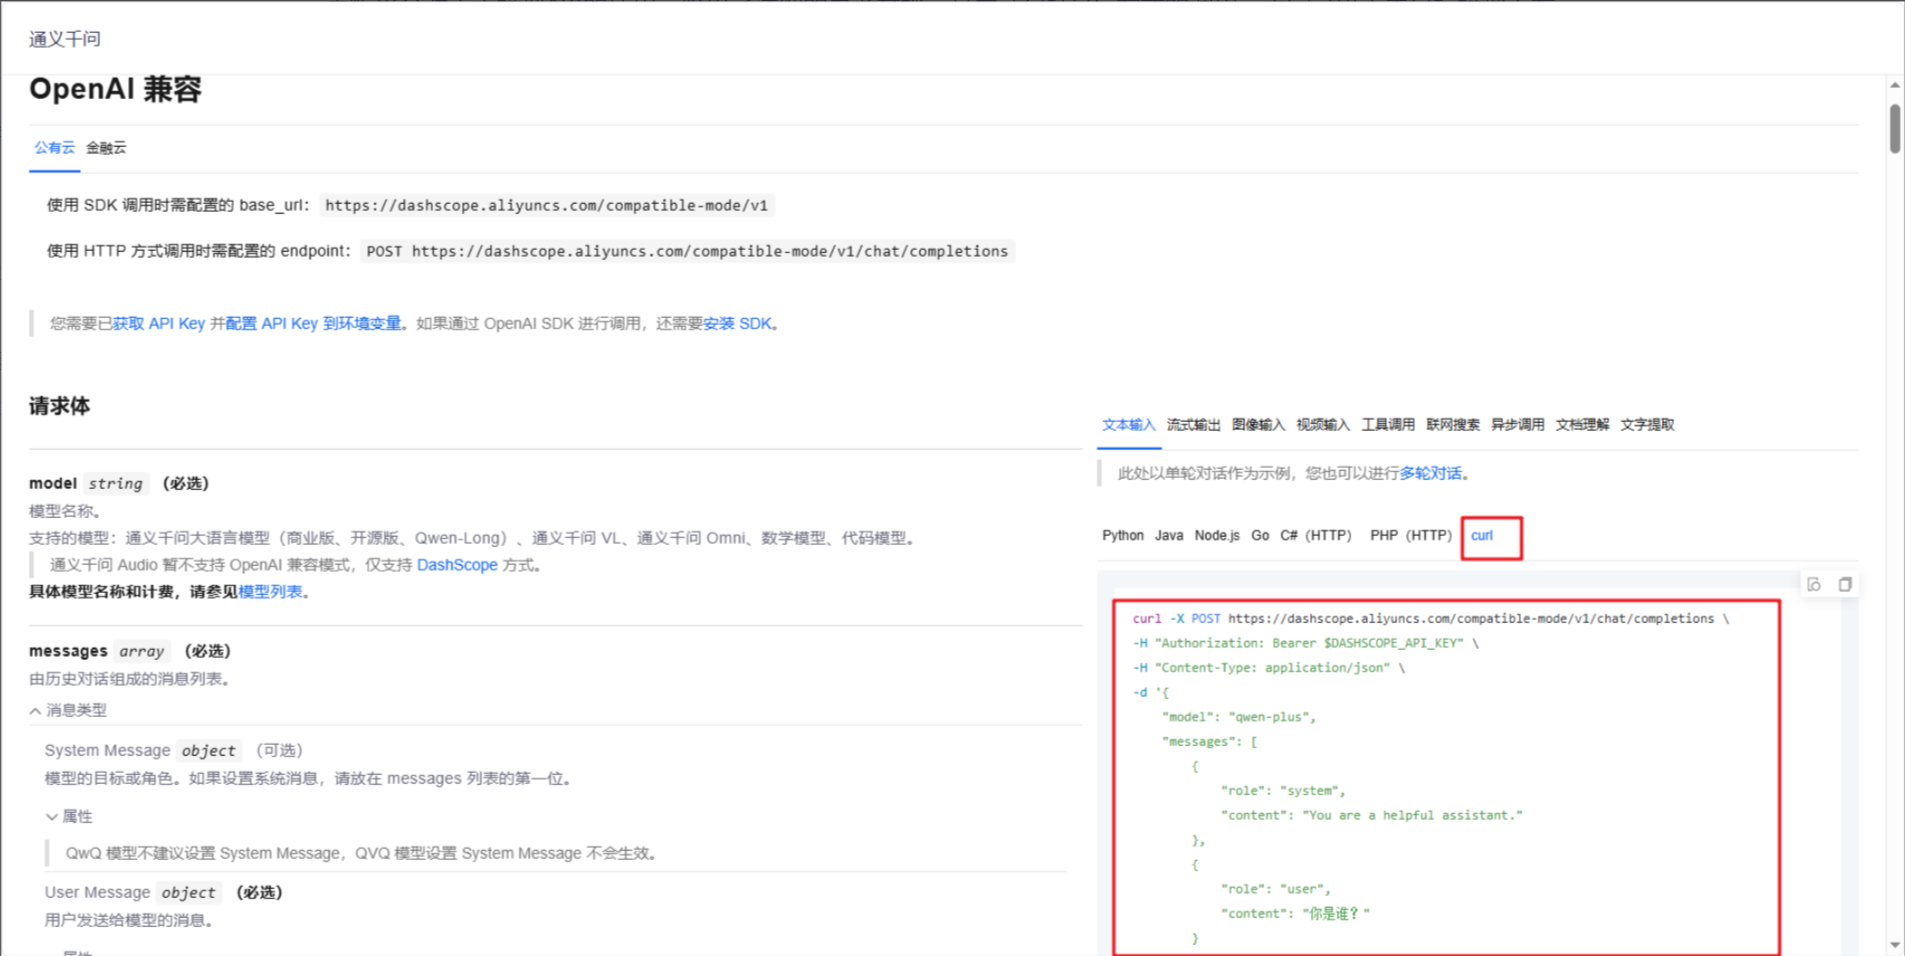Click the model parameter name
1905x956 pixels.
[x=53, y=484]
